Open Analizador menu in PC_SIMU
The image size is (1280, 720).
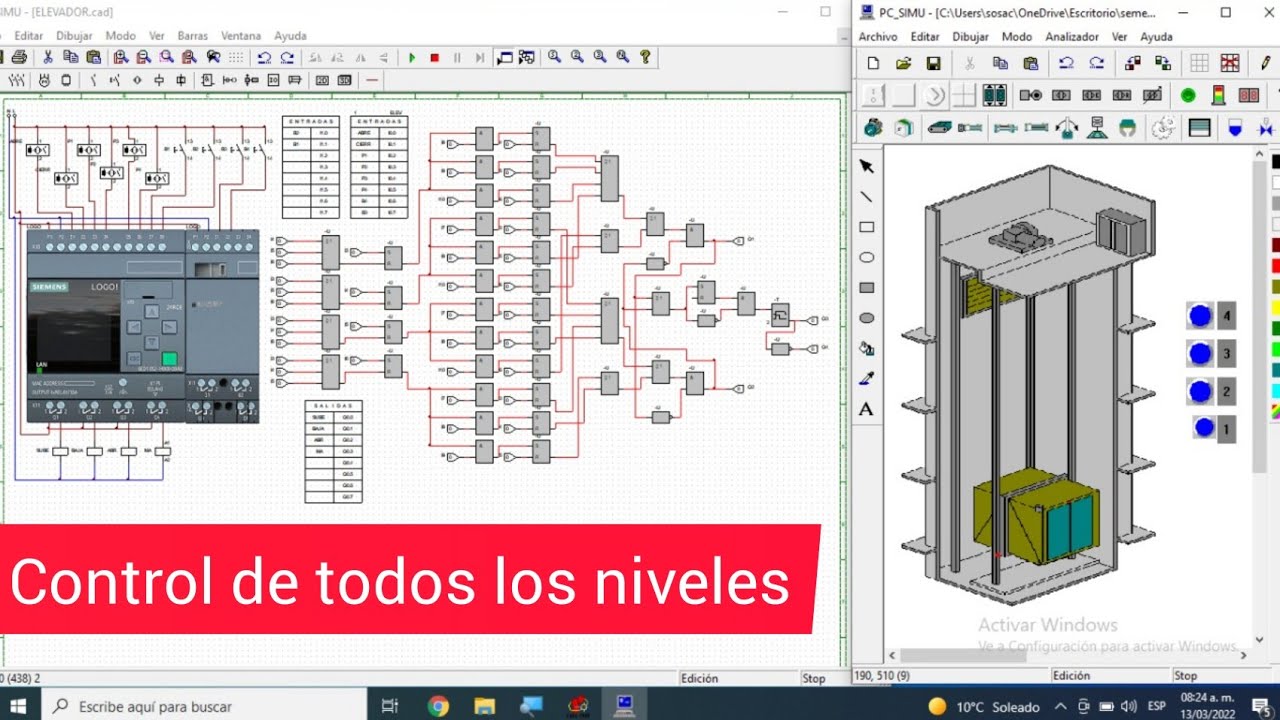tap(1071, 36)
